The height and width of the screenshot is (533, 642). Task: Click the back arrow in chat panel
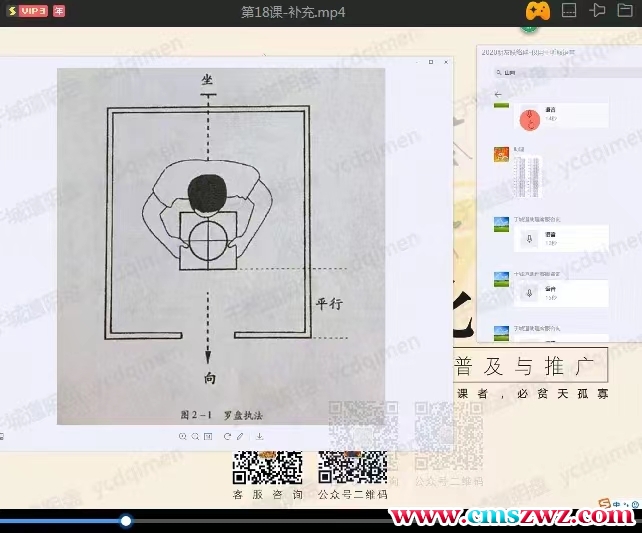pos(498,94)
